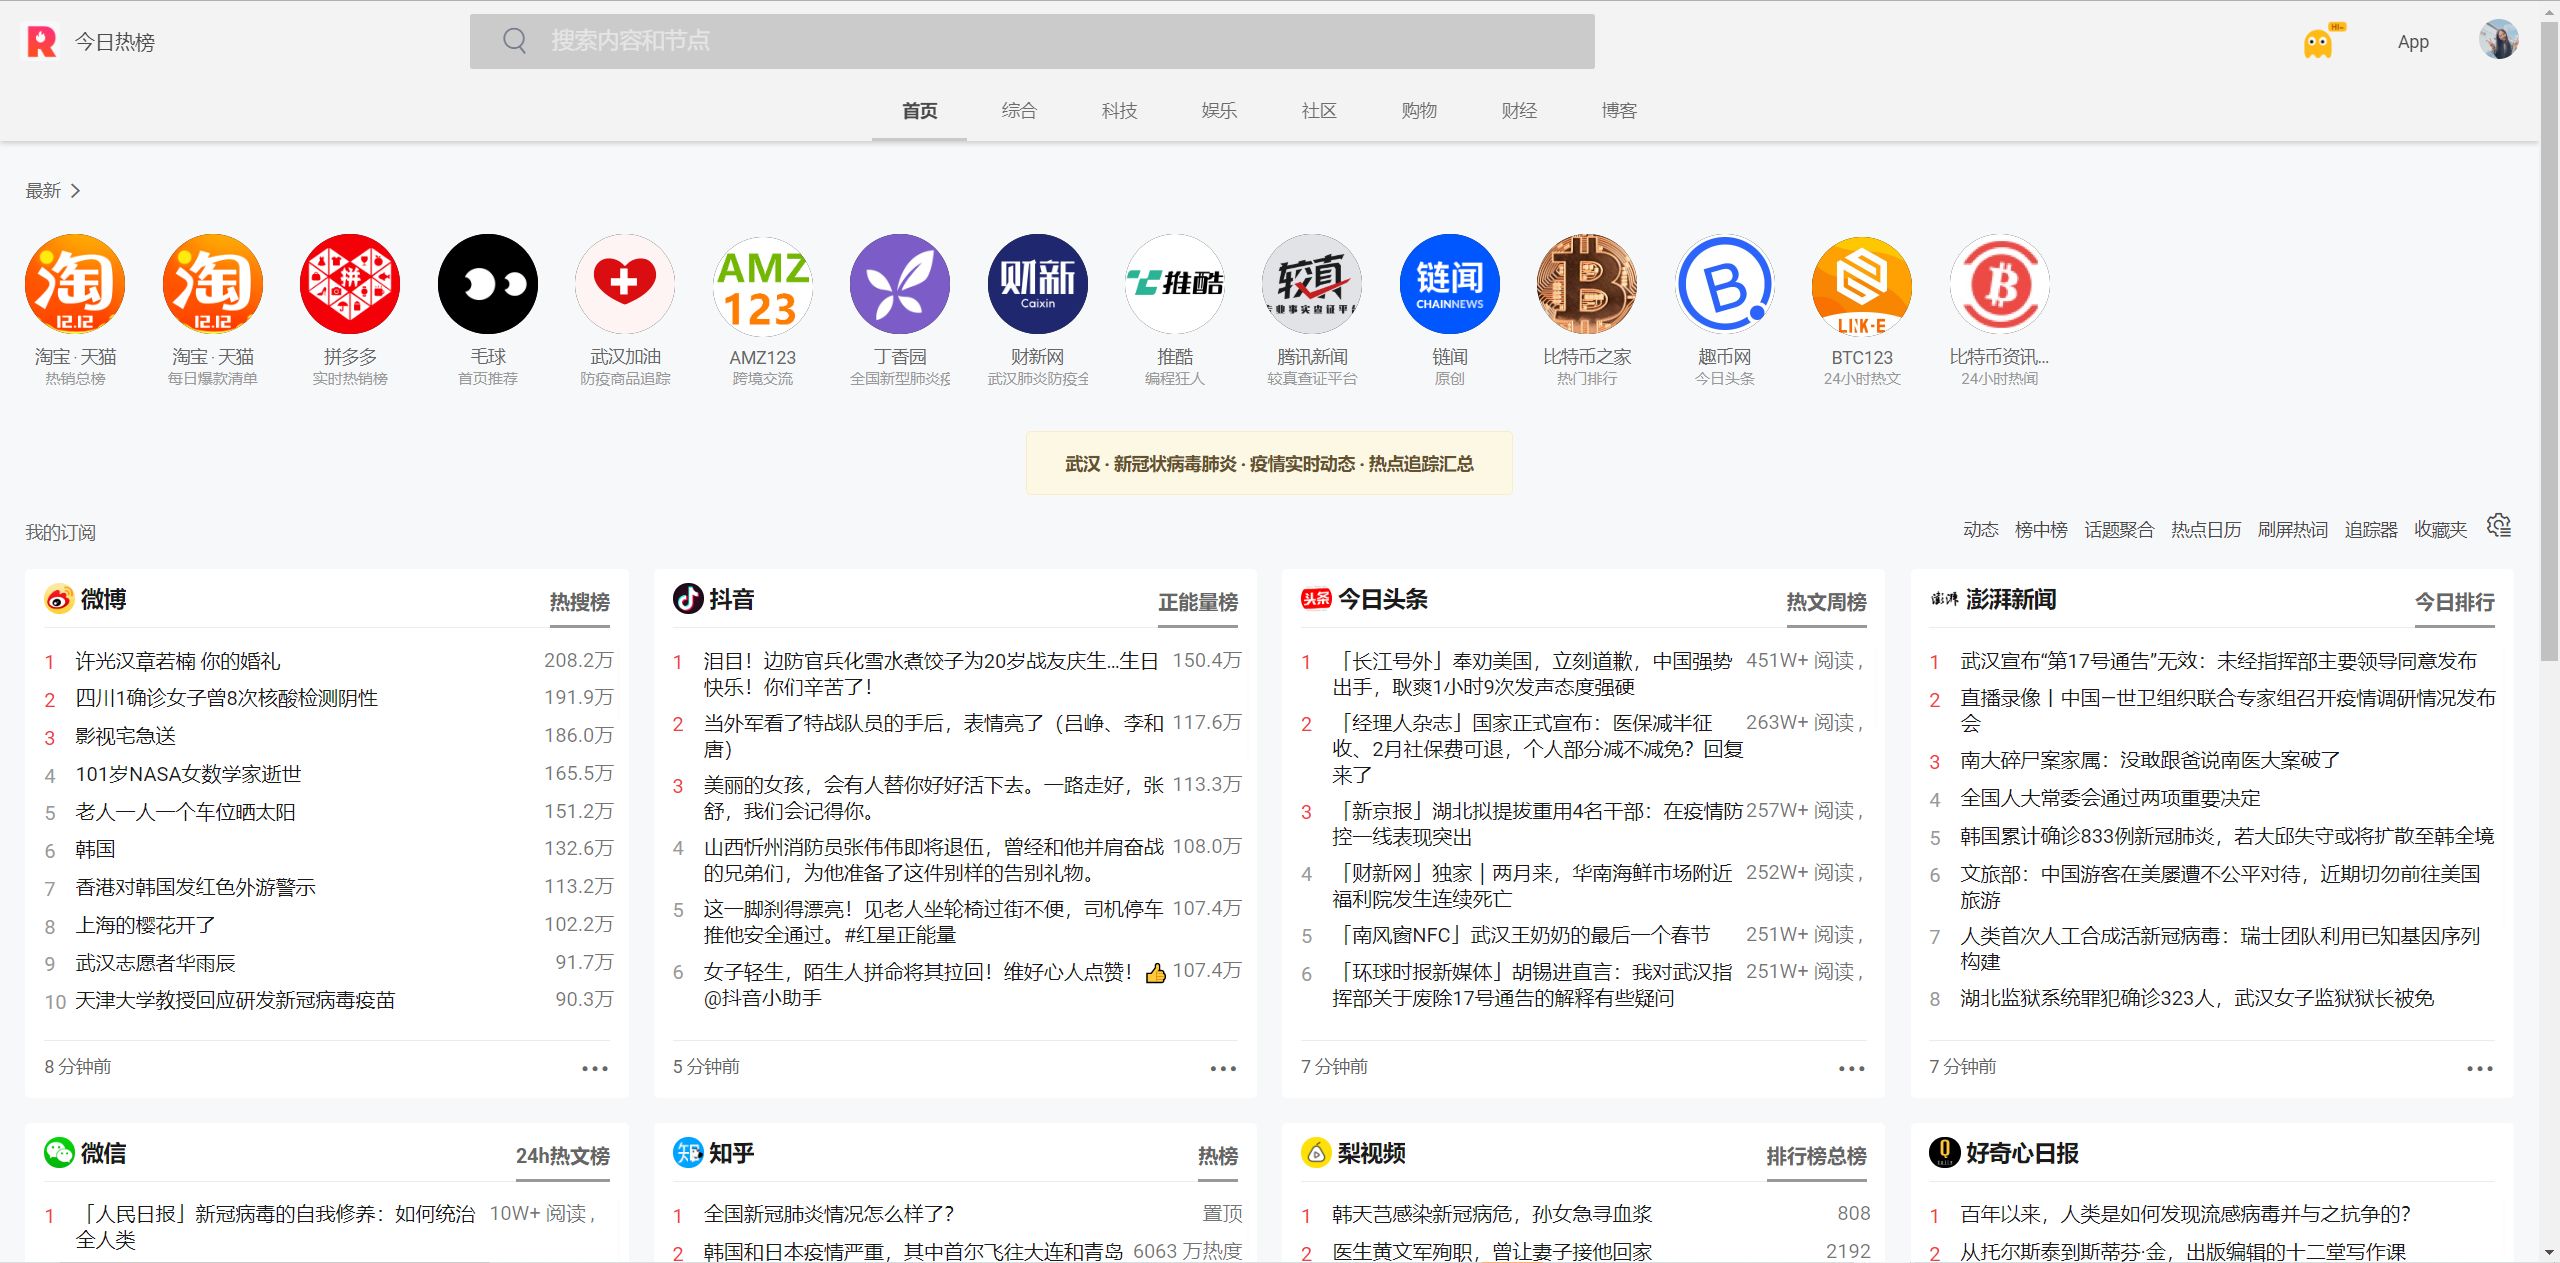Select the 澎湃新闻 今日排行 tab

click(x=2454, y=603)
